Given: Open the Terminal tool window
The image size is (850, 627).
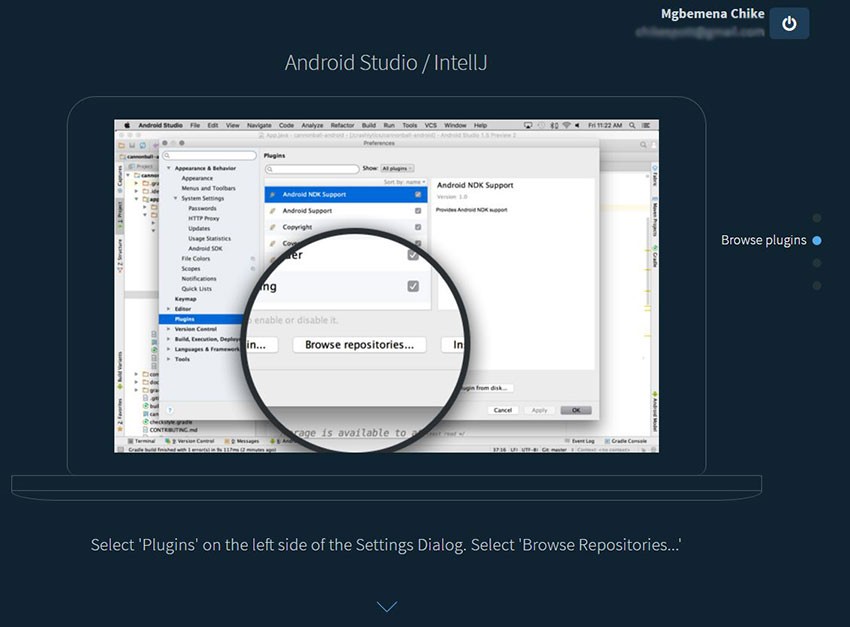Looking at the screenshot, I should (142, 441).
